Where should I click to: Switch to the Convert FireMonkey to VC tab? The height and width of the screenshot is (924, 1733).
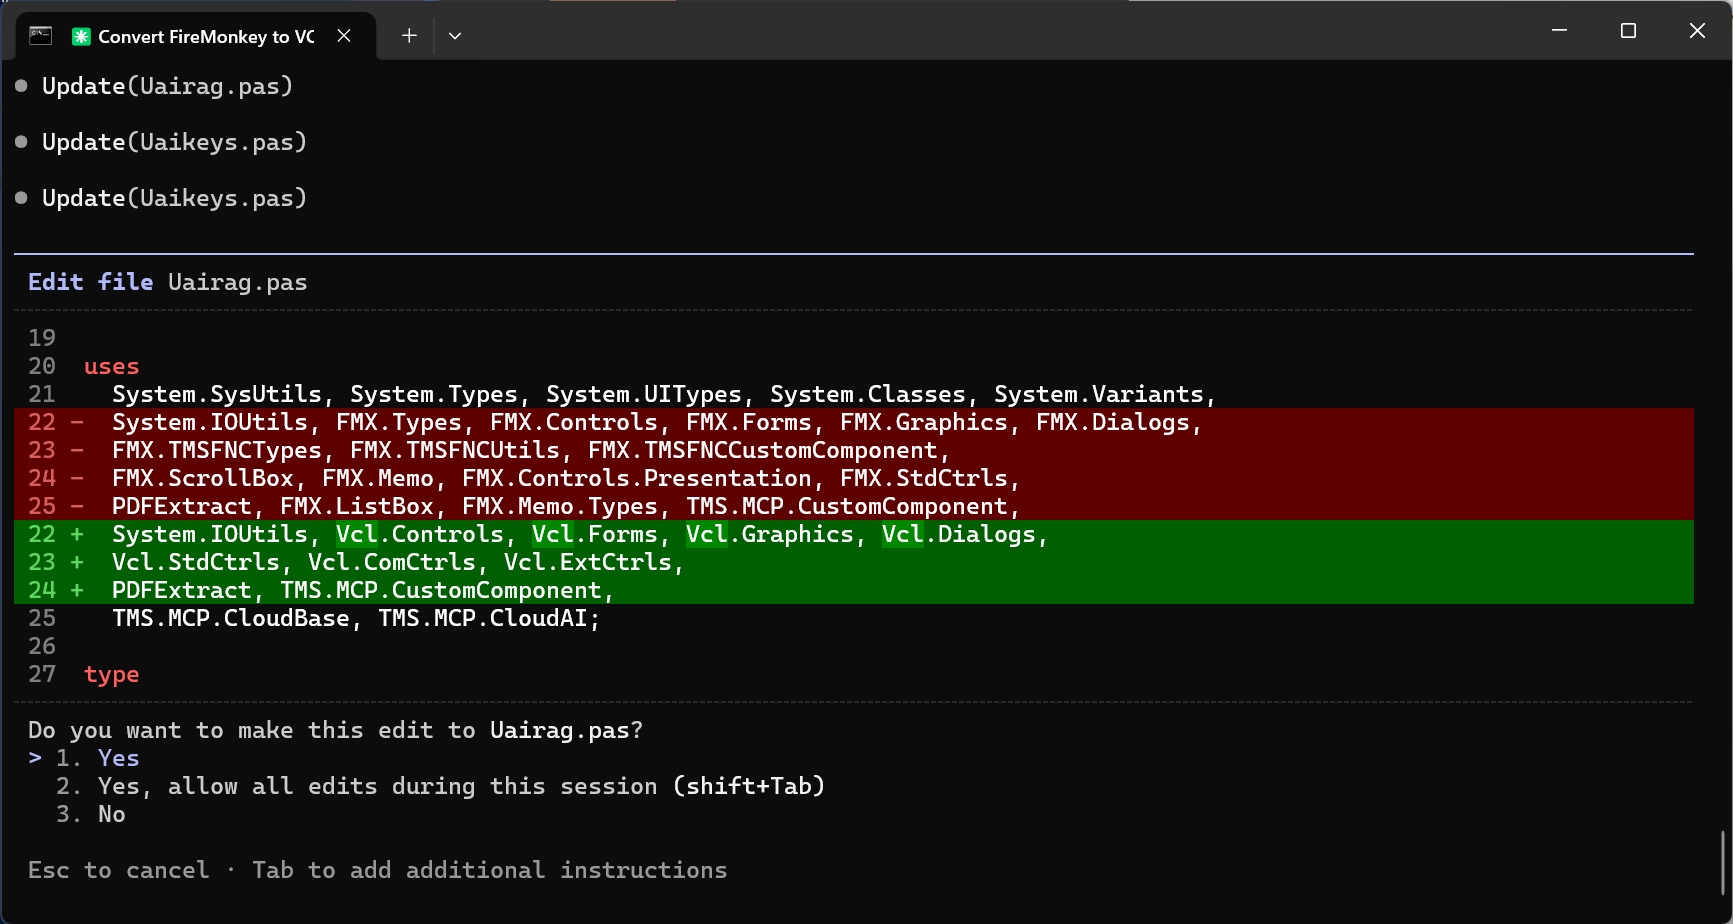coord(200,36)
